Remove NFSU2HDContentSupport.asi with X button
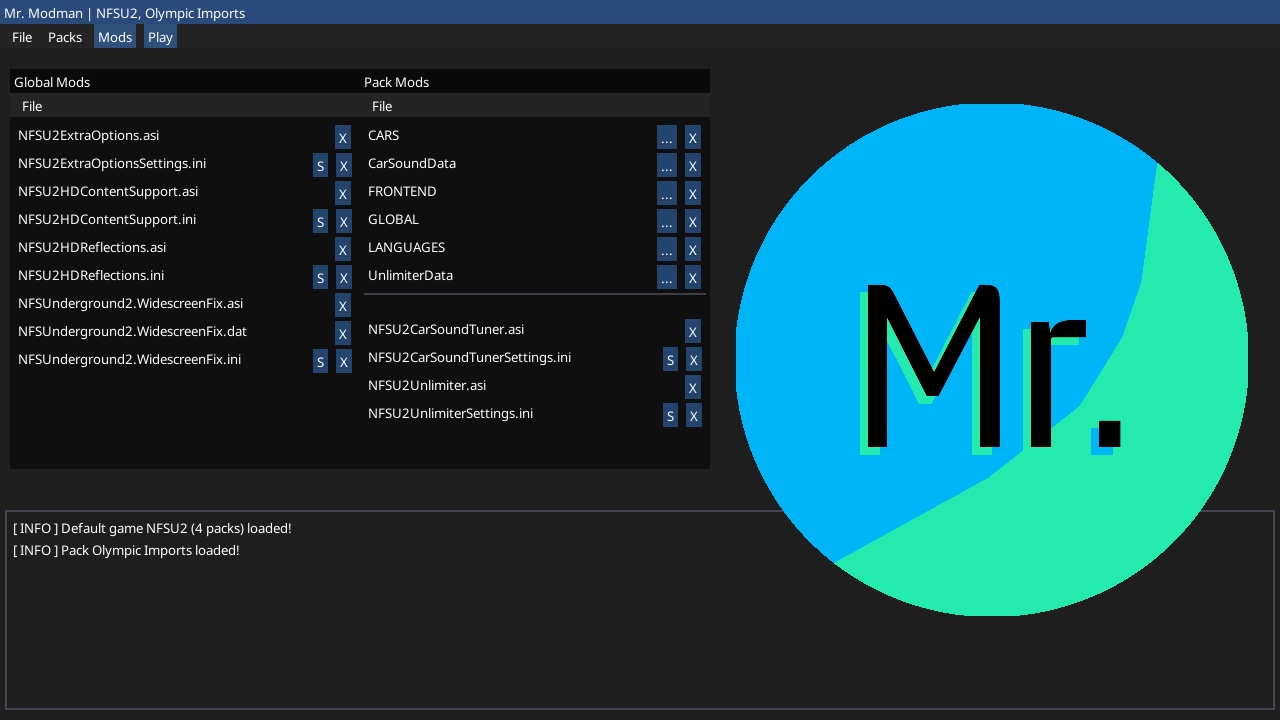Viewport: 1280px width, 720px height. click(x=343, y=194)
